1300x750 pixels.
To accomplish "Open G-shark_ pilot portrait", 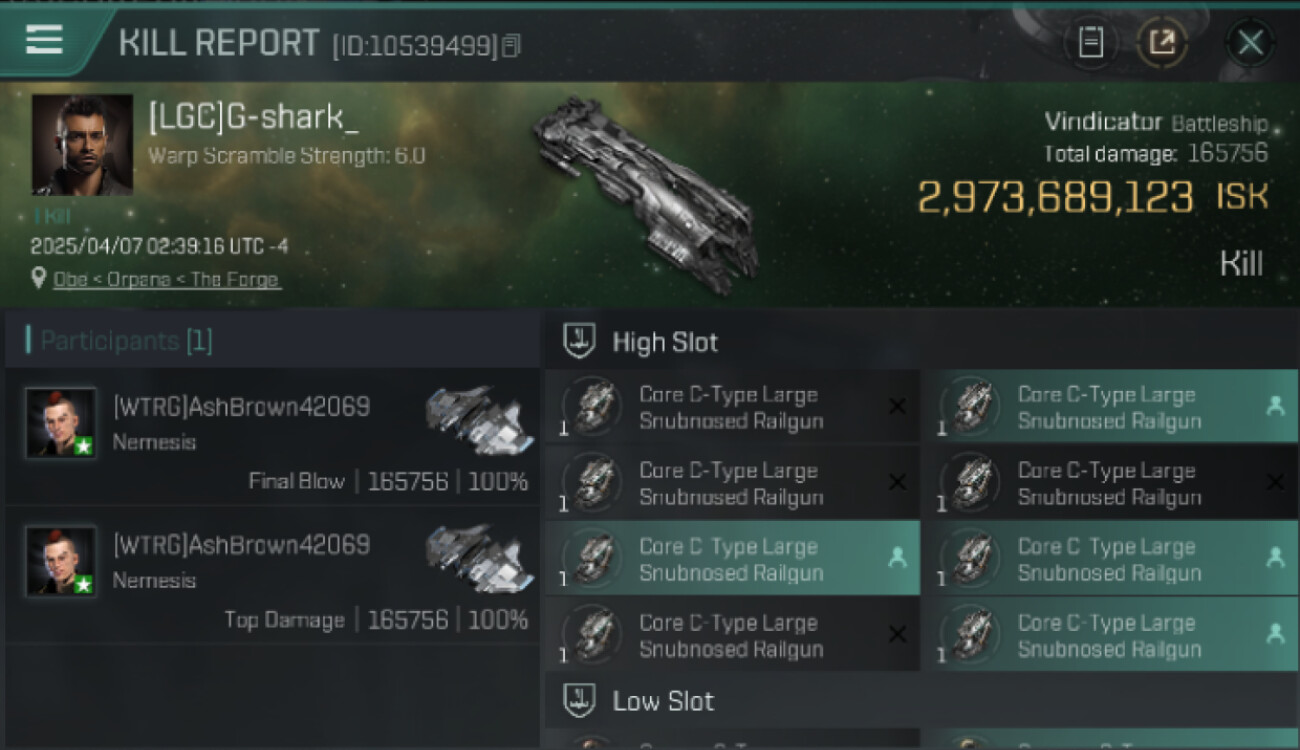I will (82, 145).
